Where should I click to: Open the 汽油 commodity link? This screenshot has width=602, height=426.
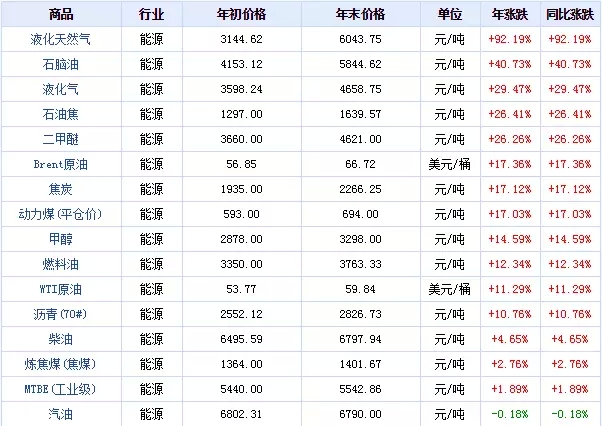click(60, 412)
